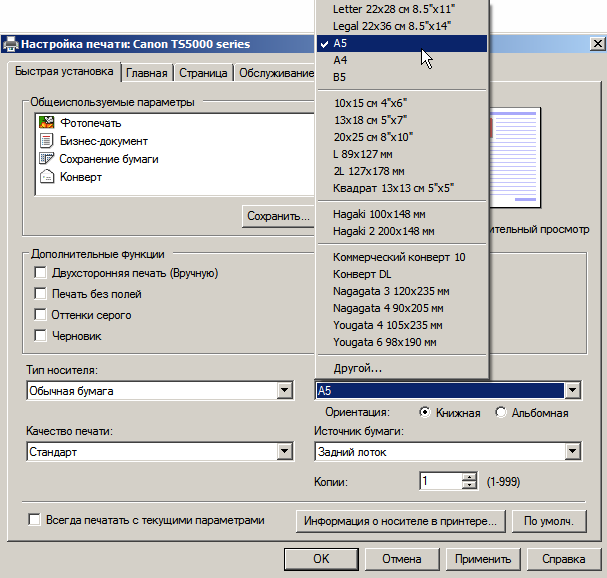Screen dimensions: 607x578
Task: Choose 13x18 см 5"x7" size
Action: 402,120
